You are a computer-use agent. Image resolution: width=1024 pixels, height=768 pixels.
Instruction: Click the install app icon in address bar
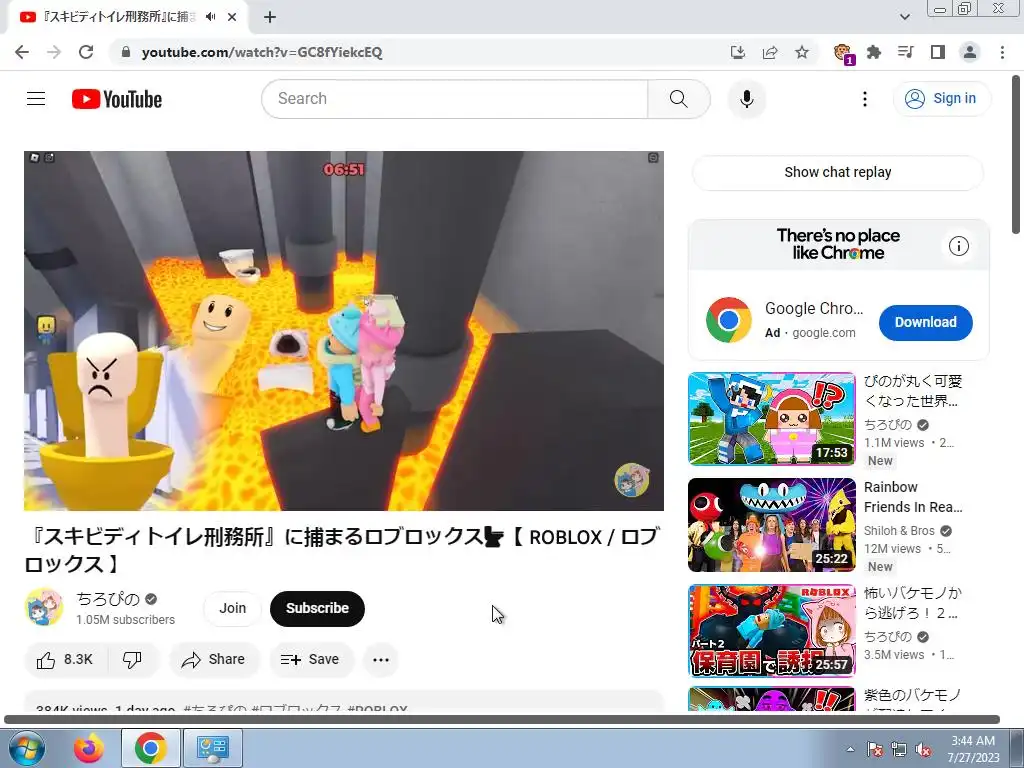coord(737,52)
